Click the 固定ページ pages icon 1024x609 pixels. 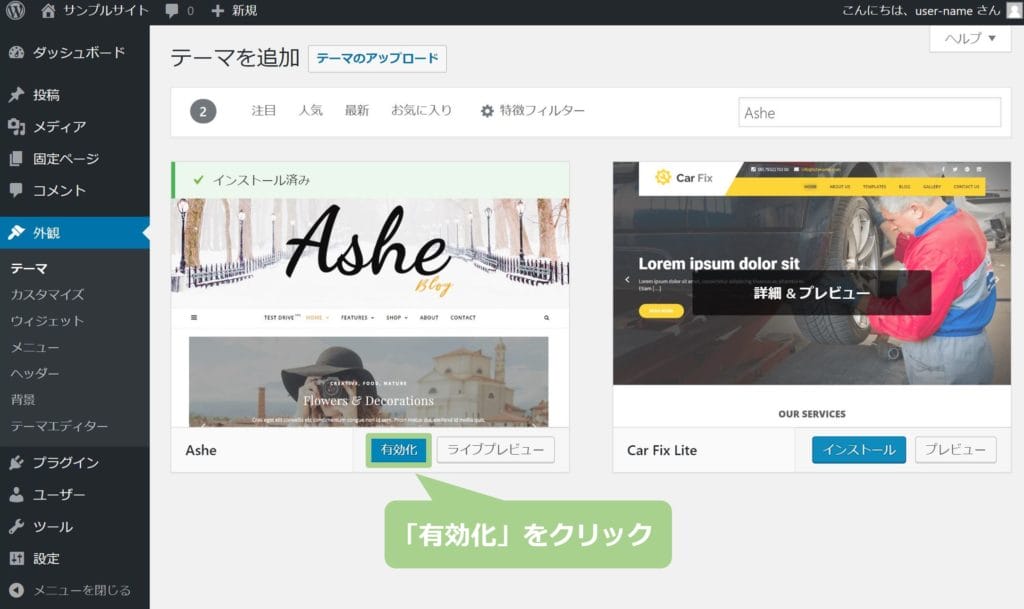[x=16, y=159]
